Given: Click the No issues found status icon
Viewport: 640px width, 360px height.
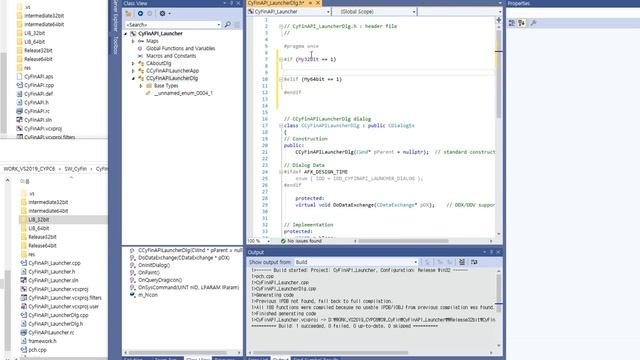Looking at the screenshot, I should [x=283, y=241].
